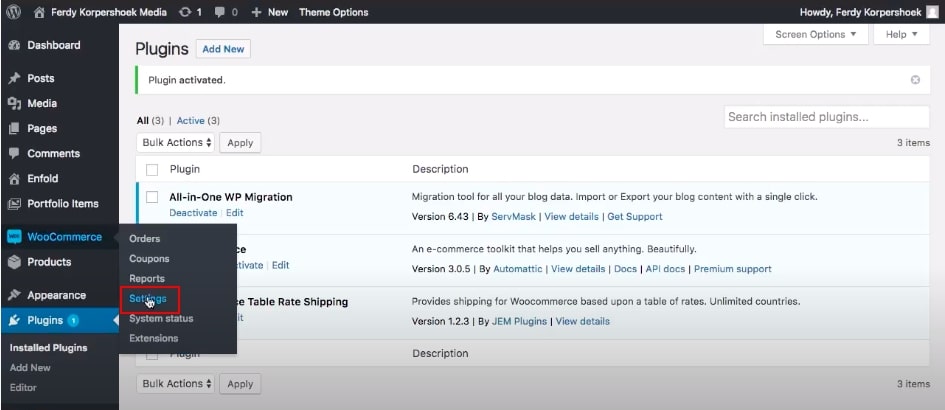The height and width of the screenshot is (410, 945).
Task: Dismiss the Plugin activated notice
Action: pos(915,80)
